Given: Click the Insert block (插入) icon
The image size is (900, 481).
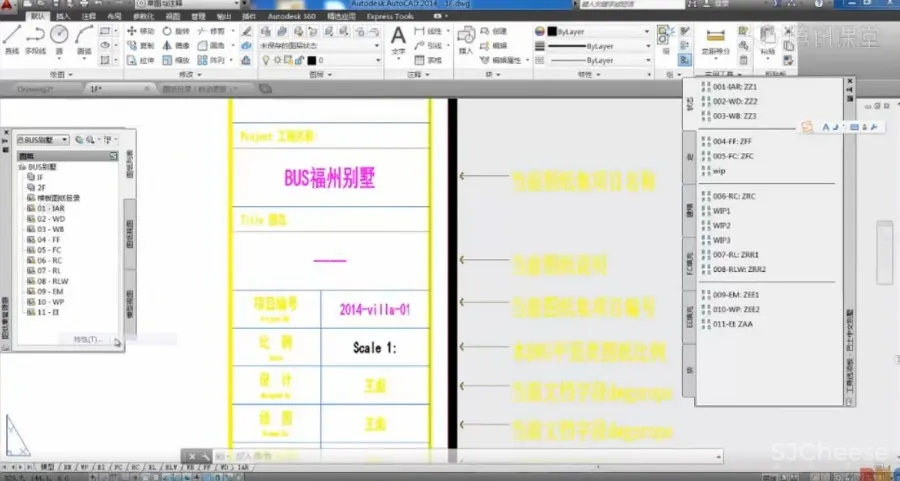Looking at the screenshot, I should coord(466,38).
